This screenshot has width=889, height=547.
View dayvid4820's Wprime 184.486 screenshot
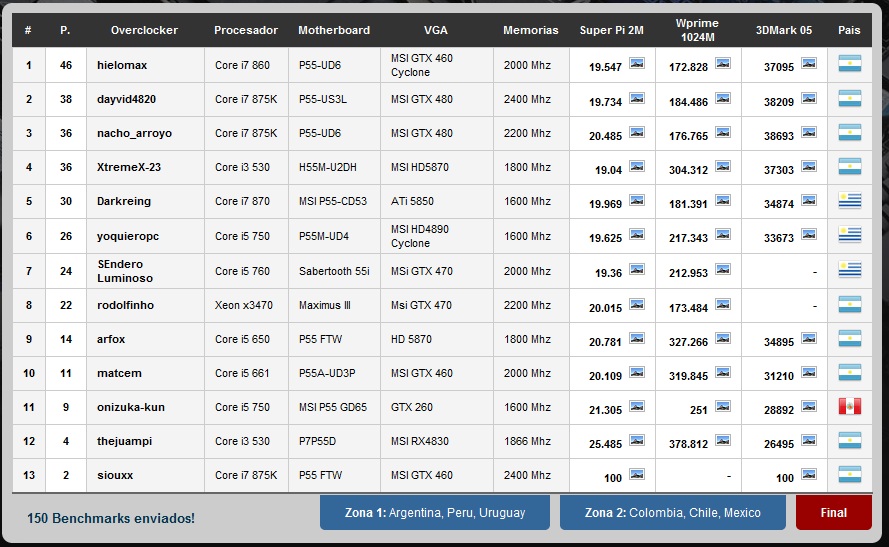click(722, 99)
